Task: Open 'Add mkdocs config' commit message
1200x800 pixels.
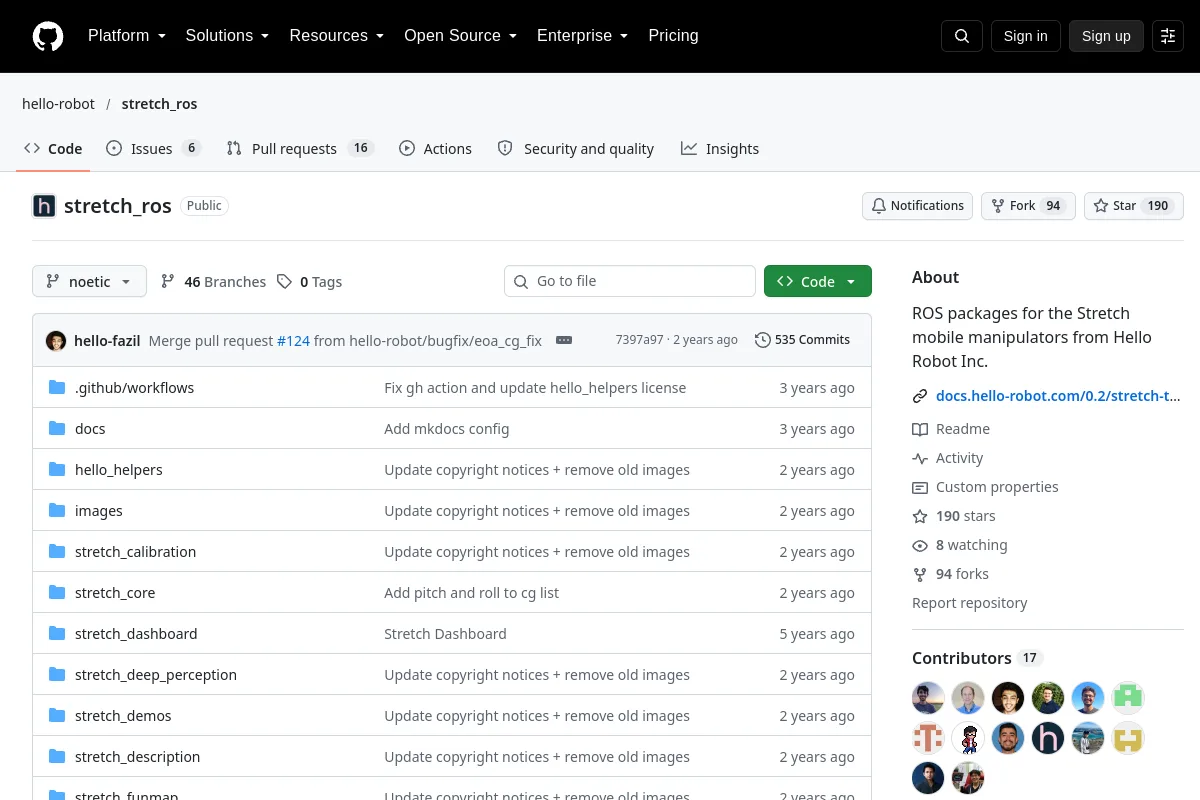Action: (447, 429)
